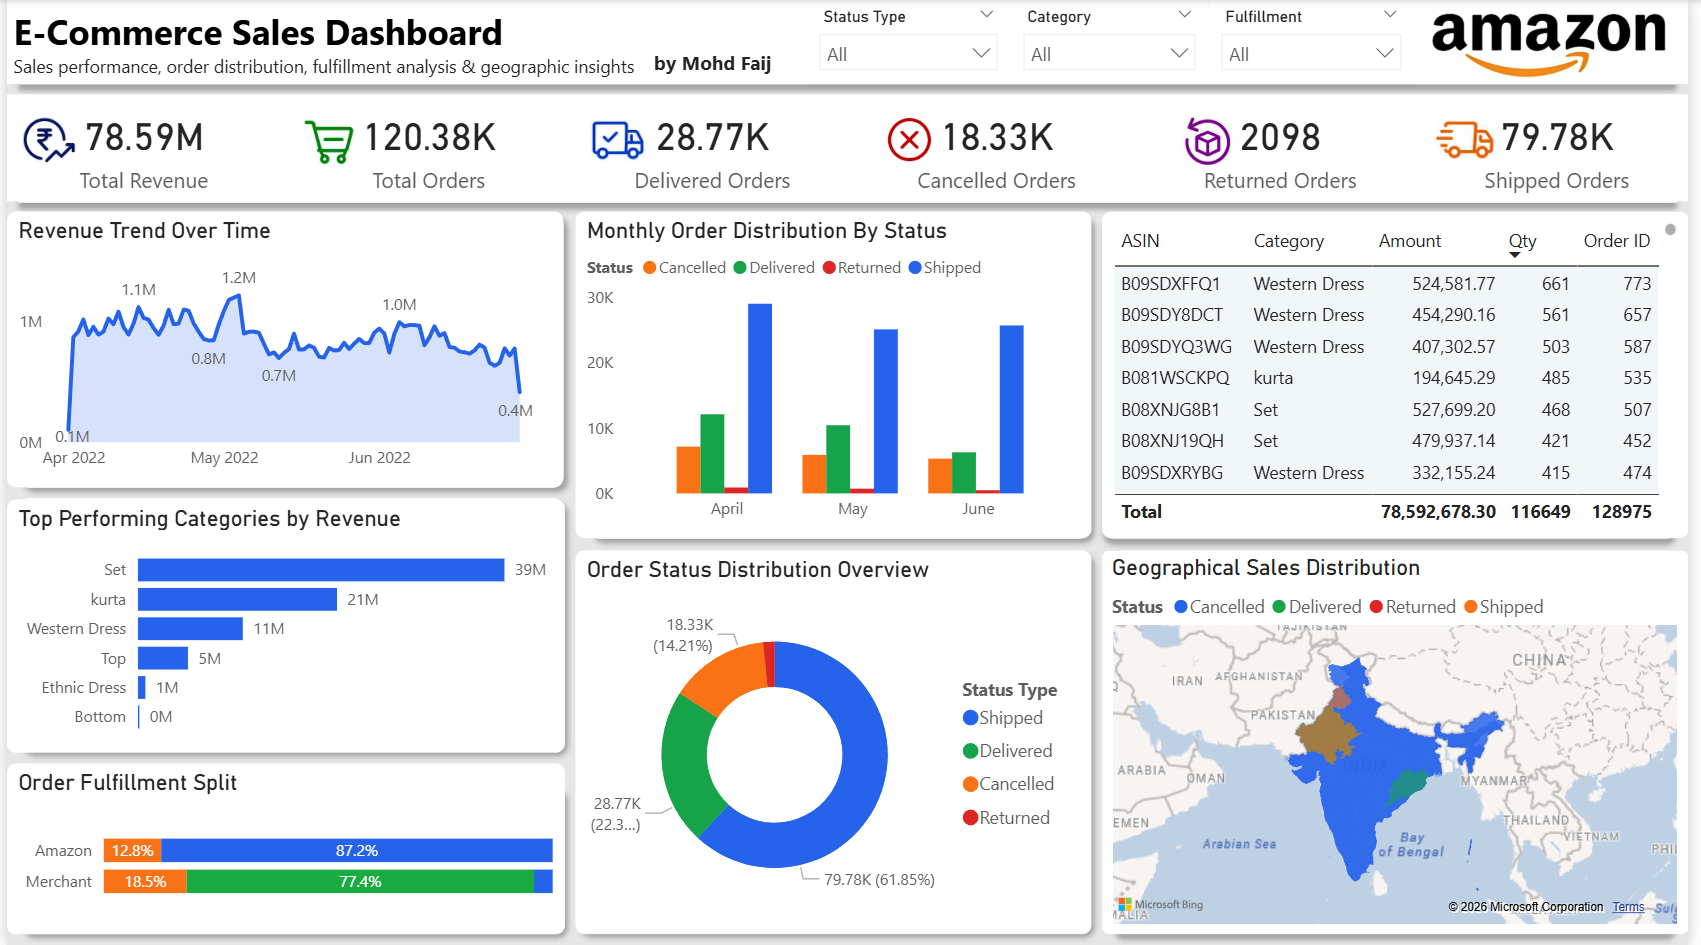Select Delivered in geographical map legend
Image resolution: width=1701 pixels, height=945 pixels.
click(x=1317, y=607)
